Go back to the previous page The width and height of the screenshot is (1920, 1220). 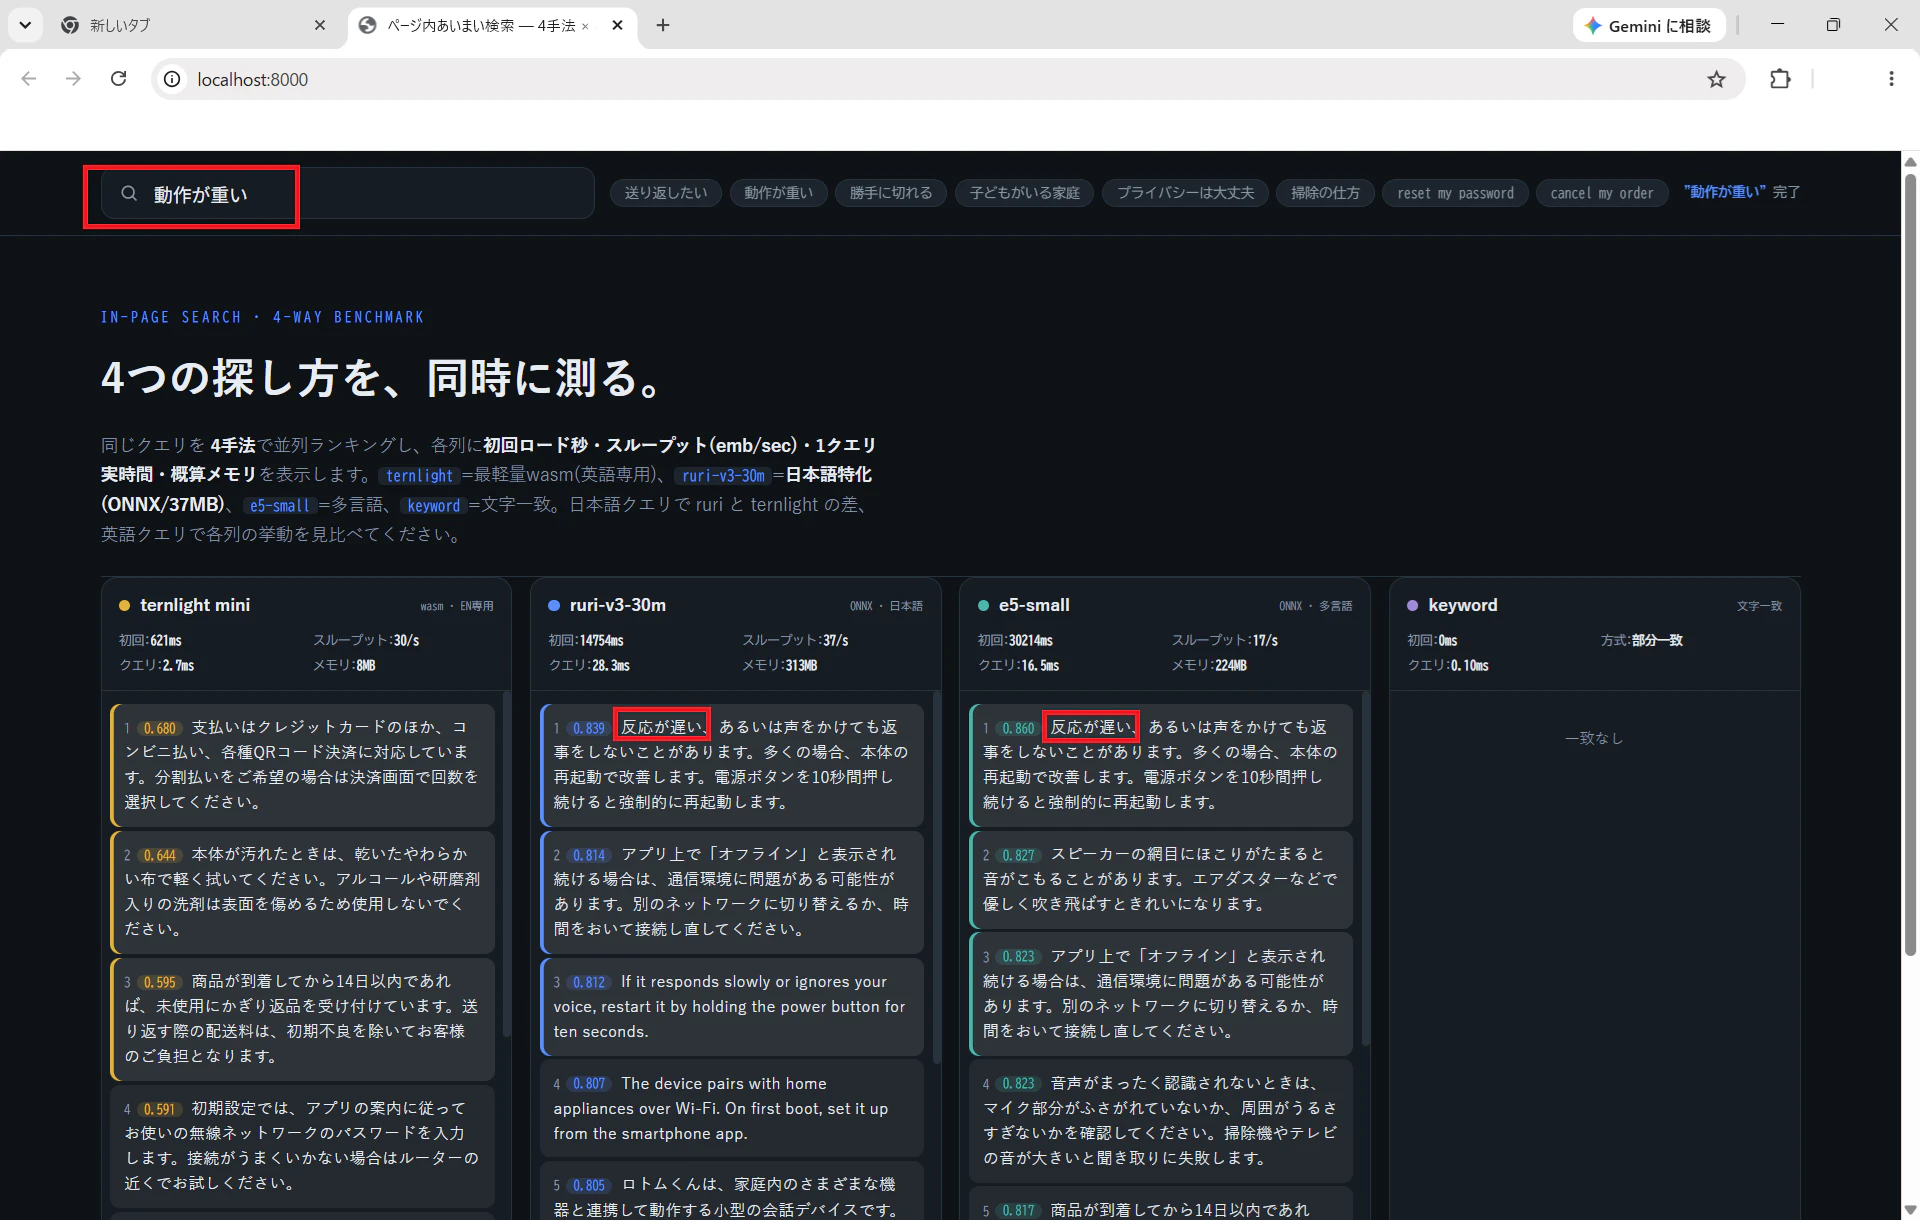(x=29, y=79)
